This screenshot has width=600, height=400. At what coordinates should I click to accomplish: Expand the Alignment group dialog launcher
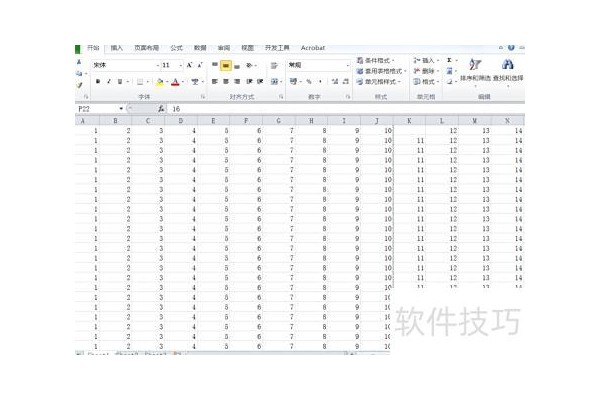coord(281,97)
